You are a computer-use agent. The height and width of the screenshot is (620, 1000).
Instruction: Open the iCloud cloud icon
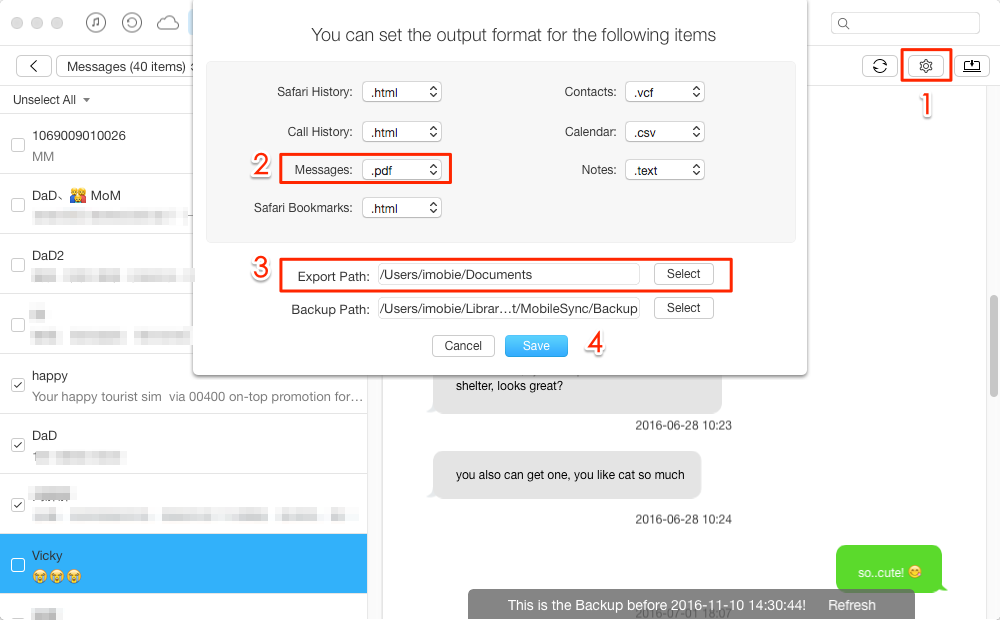point(168,24)
